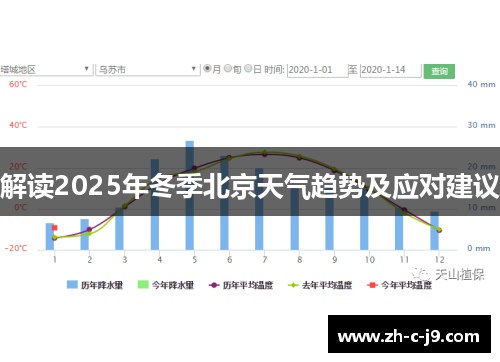
Task: Click the start date field 2020-1-01
Action: point(318,70)
